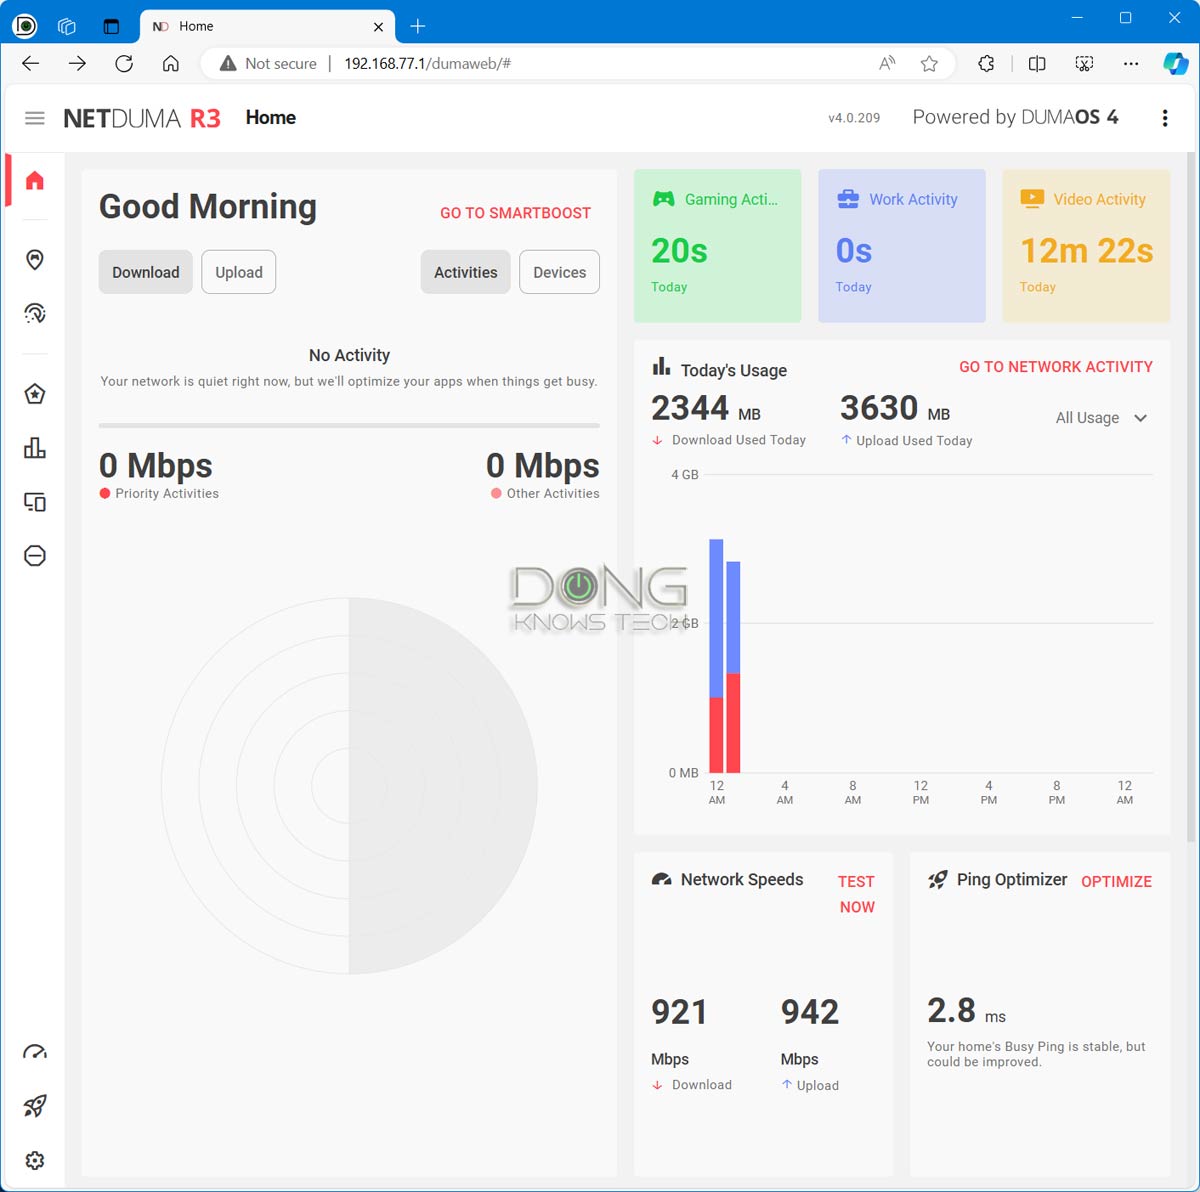The height and width of the screenshot is (1192, 1200).
Task: Select the Devices toggle button
Action: (560, 272)
